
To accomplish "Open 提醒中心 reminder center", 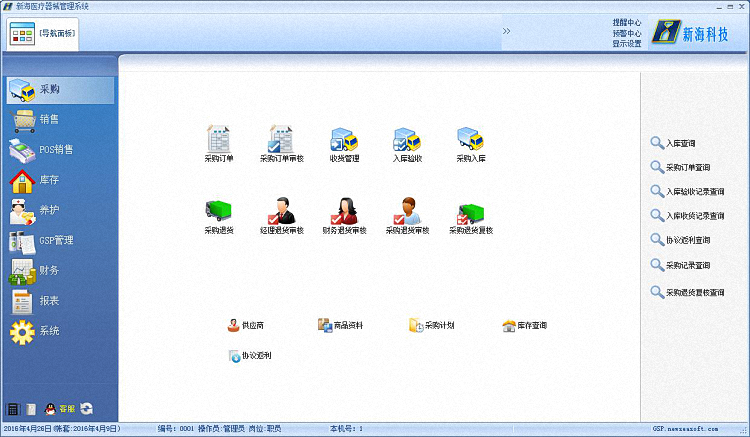I will tap(627, 22).
